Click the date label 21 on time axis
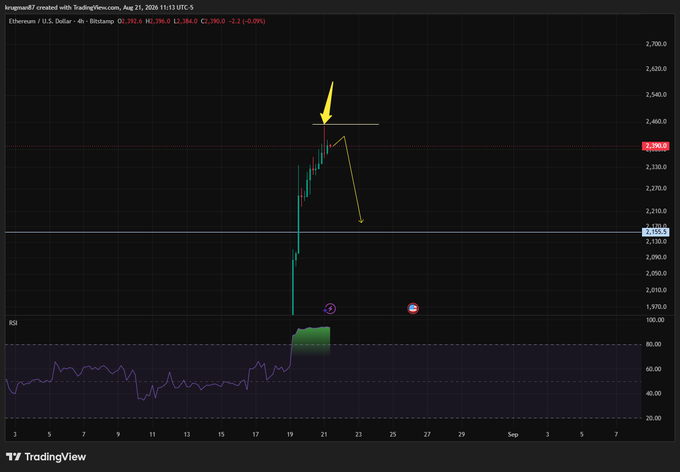This screenshot has width=680, height=472. coord(324,434)
